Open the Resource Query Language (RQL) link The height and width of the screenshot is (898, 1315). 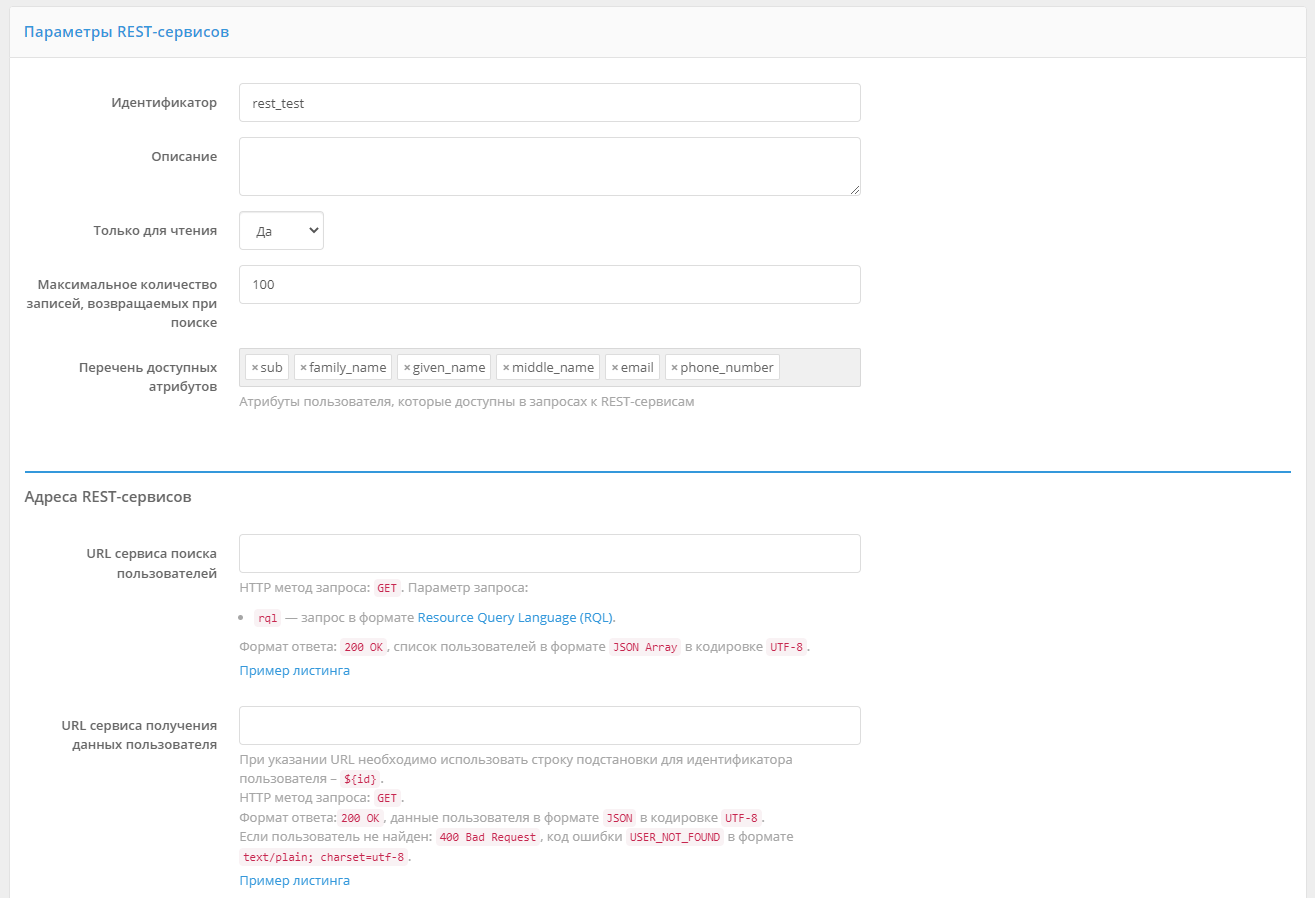516,617
